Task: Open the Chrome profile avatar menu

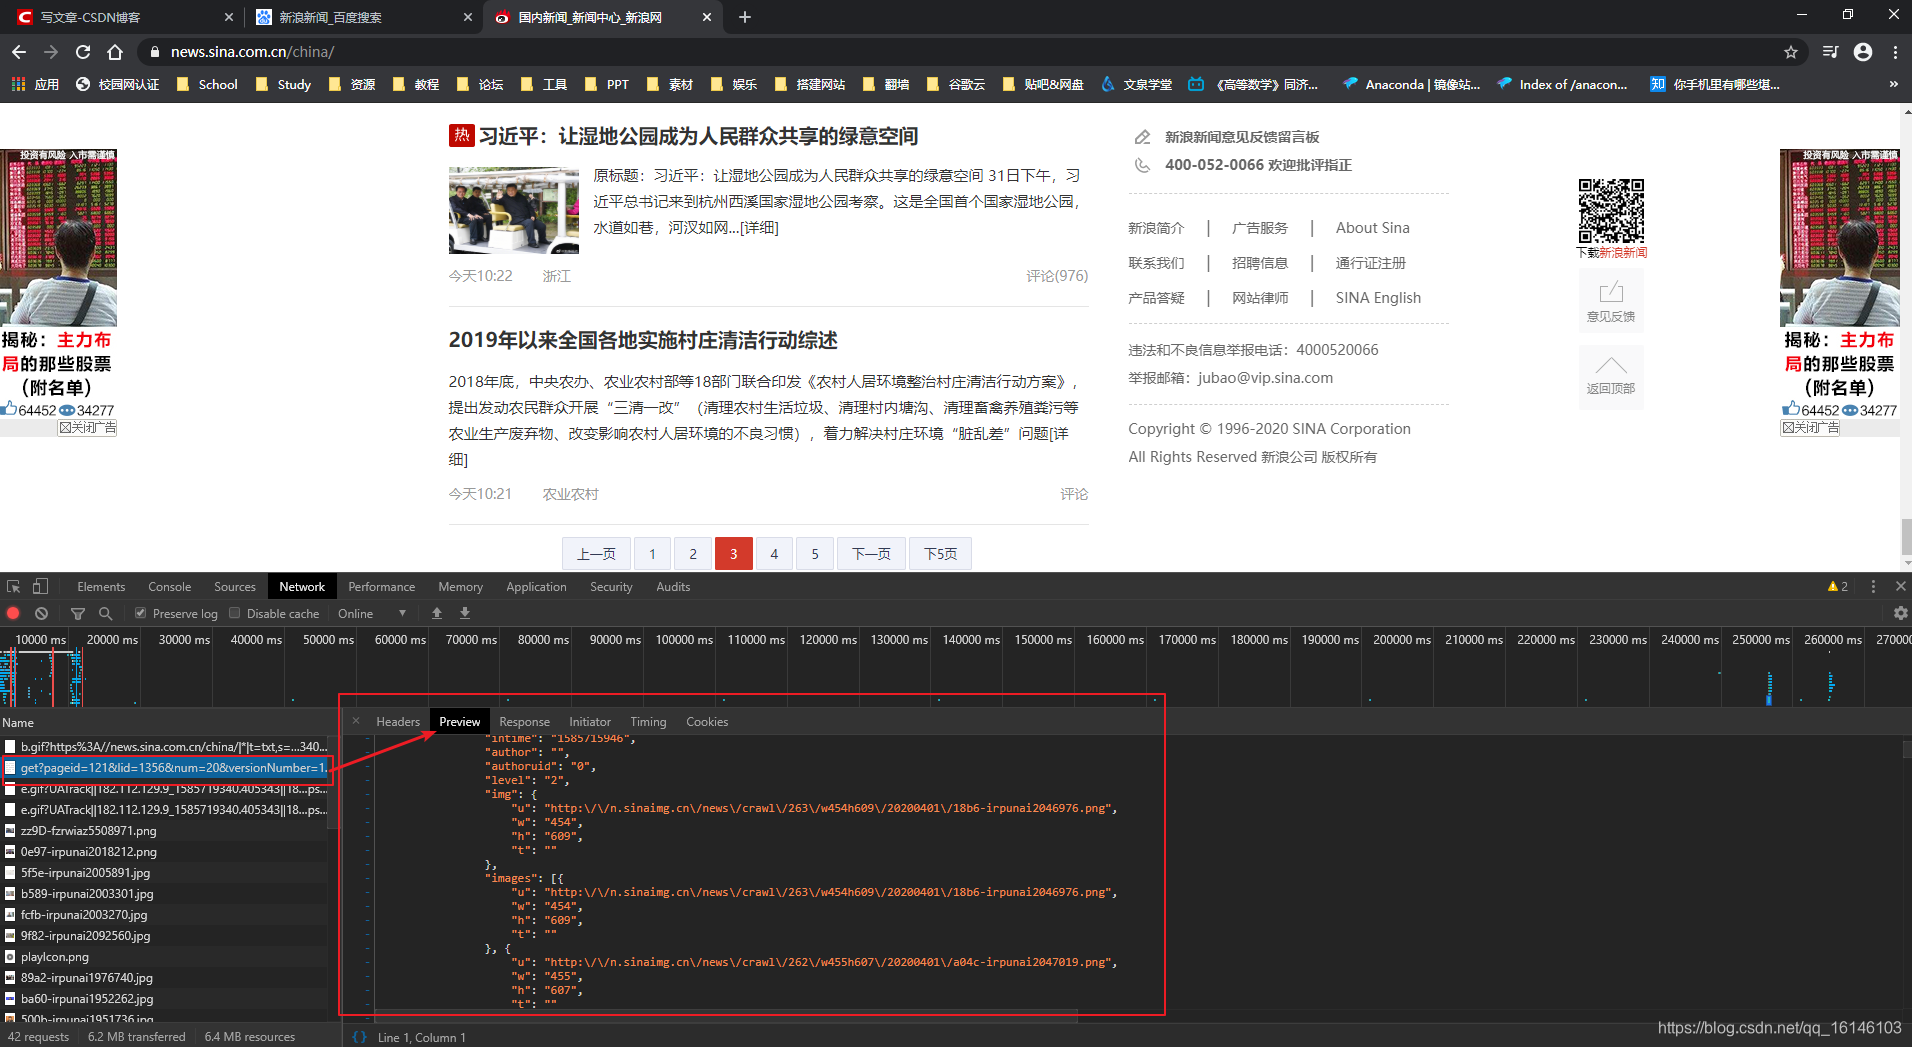Action: click(1863, 52)
